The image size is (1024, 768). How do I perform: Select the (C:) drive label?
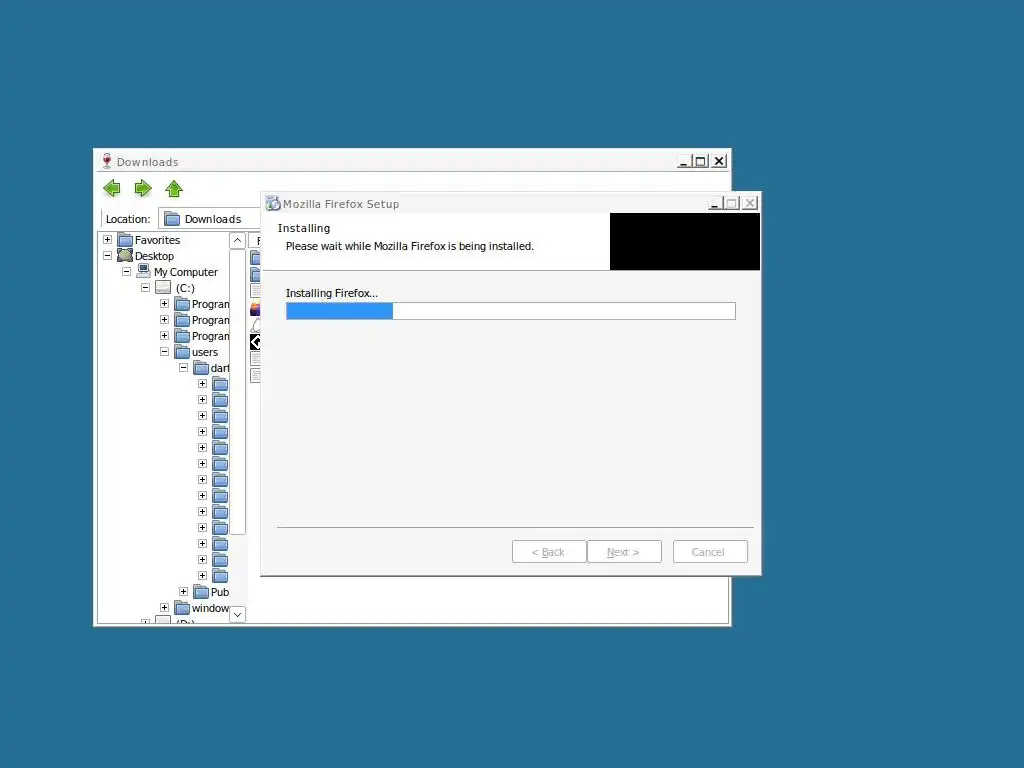click(x=185, y=288)
